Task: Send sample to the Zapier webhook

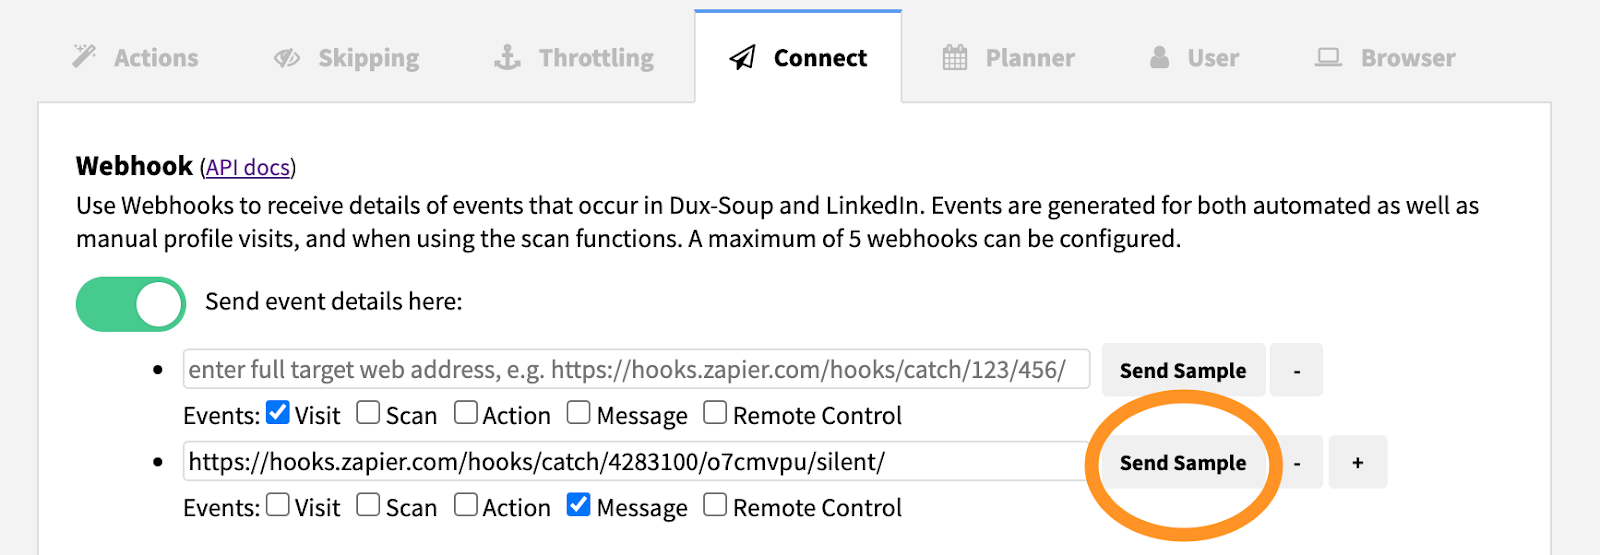Action: click(x=1183, y=463)
